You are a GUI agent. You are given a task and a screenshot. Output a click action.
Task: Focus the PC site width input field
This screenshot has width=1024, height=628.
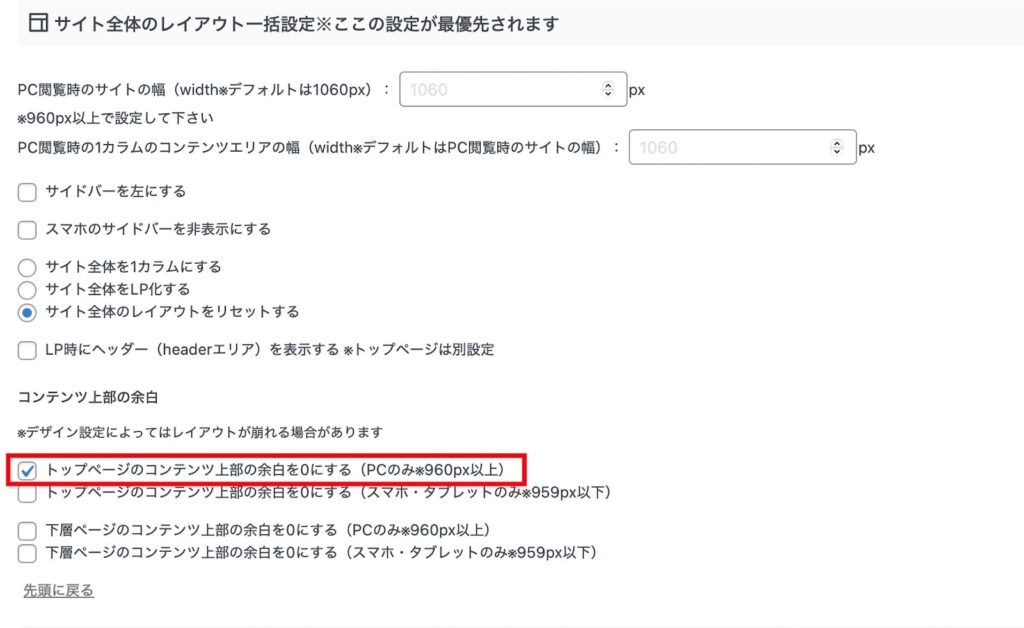point(513,89)
